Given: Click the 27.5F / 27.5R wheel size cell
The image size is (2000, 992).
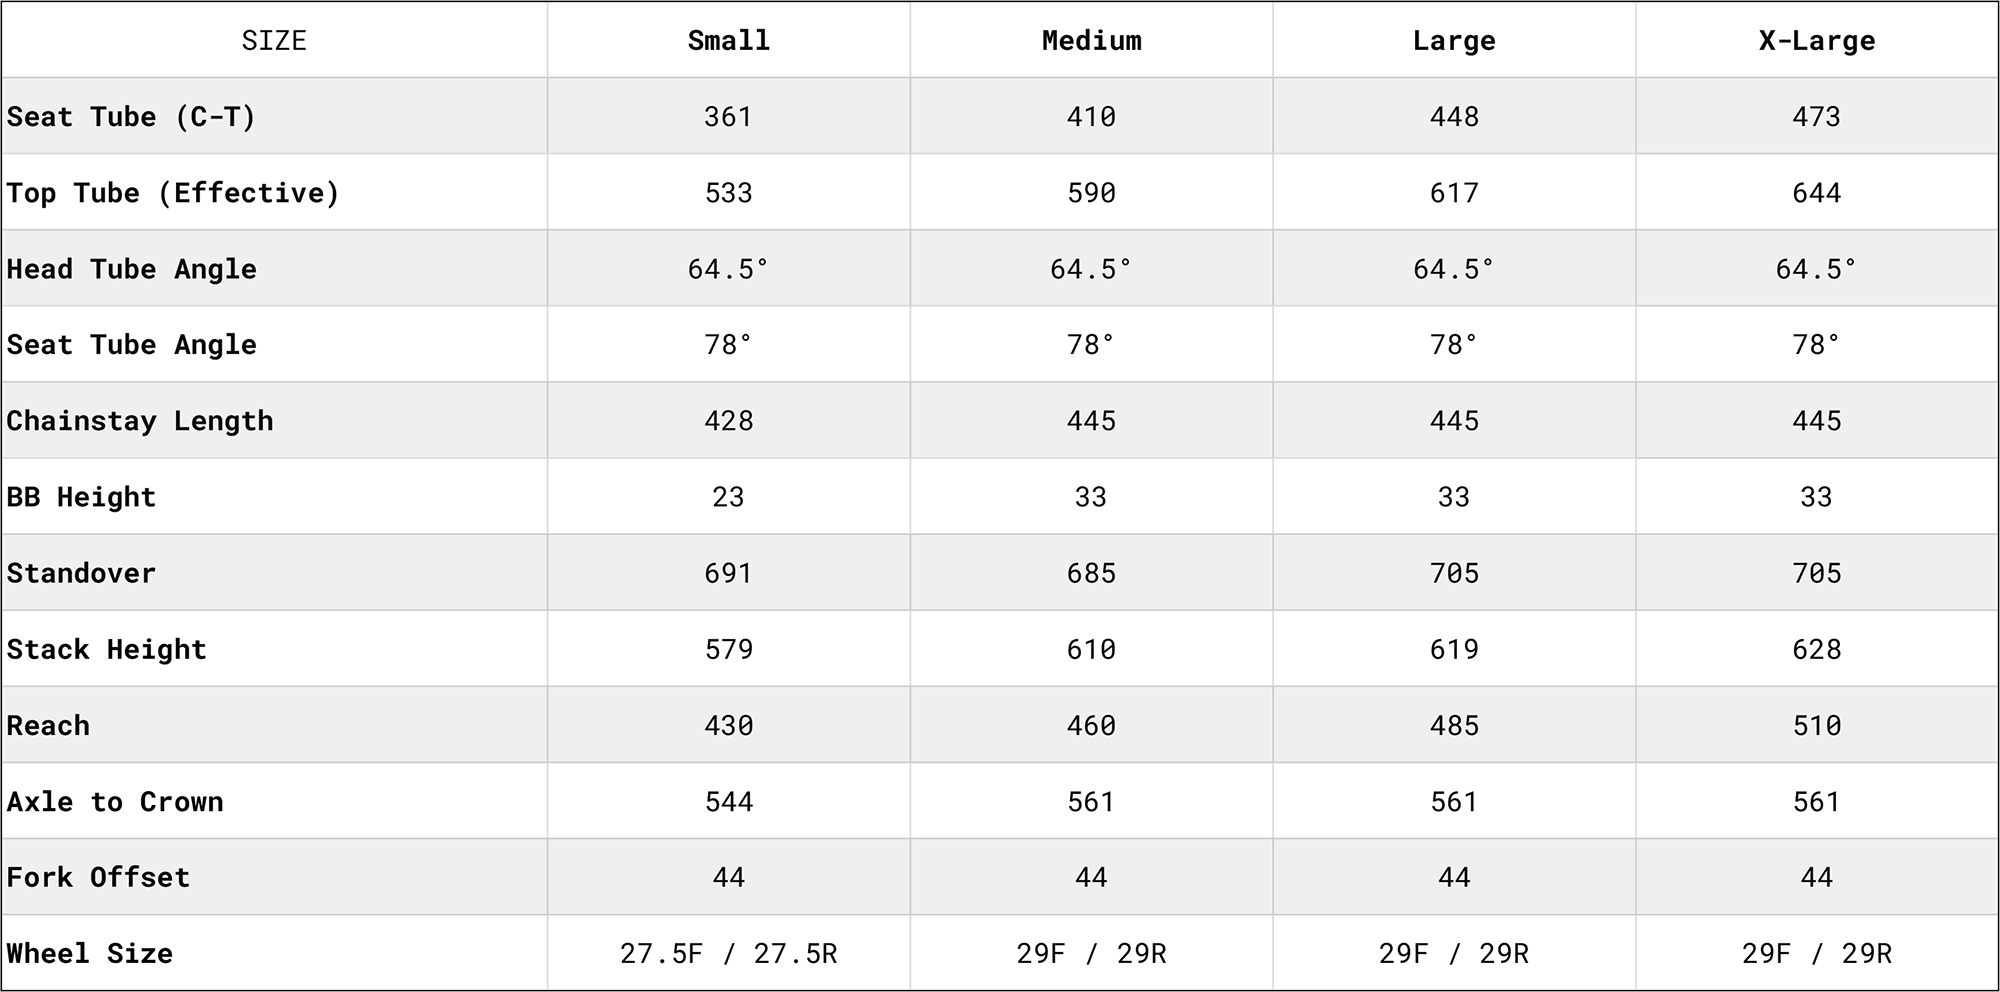Looking at the screenshot, I should [x=728, y=954].
